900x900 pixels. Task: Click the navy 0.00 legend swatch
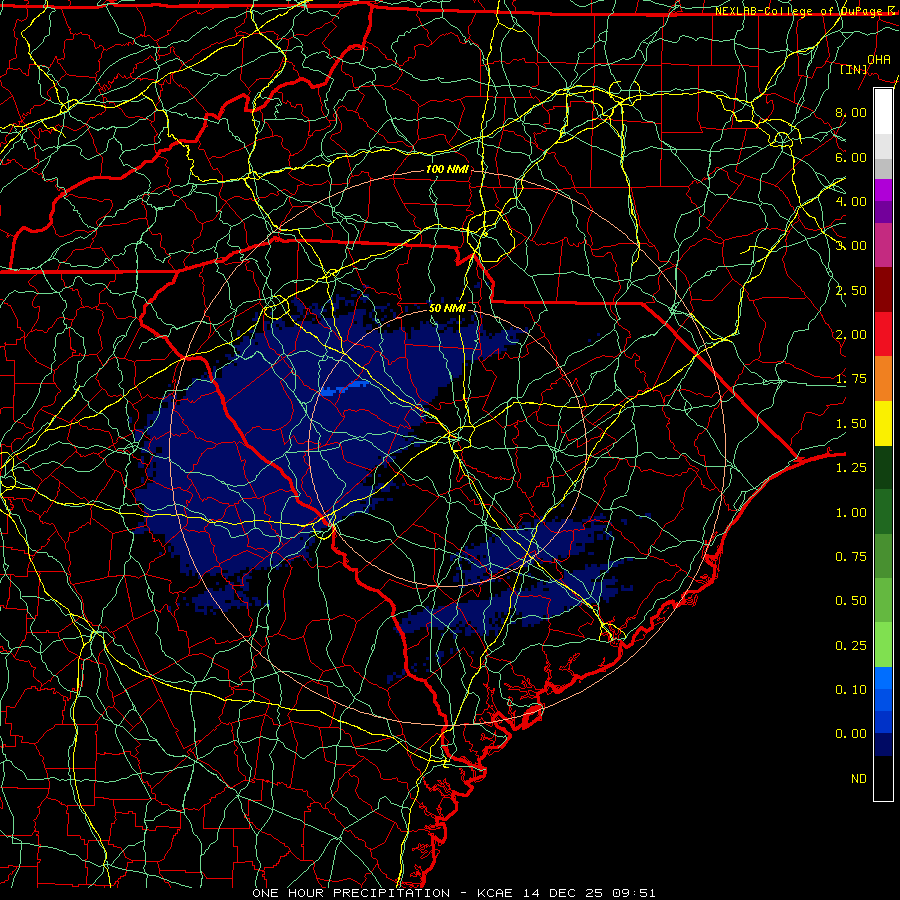tap(883, 745)
